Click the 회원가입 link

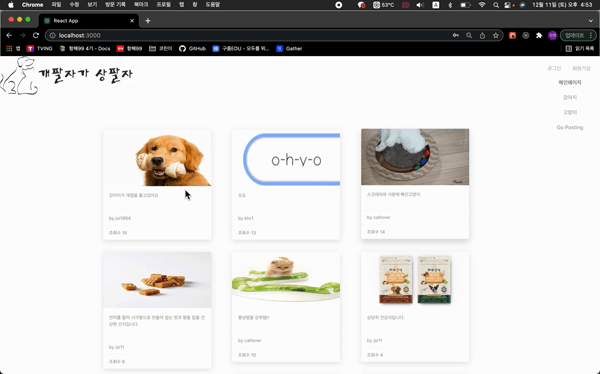tap(581, 68)
